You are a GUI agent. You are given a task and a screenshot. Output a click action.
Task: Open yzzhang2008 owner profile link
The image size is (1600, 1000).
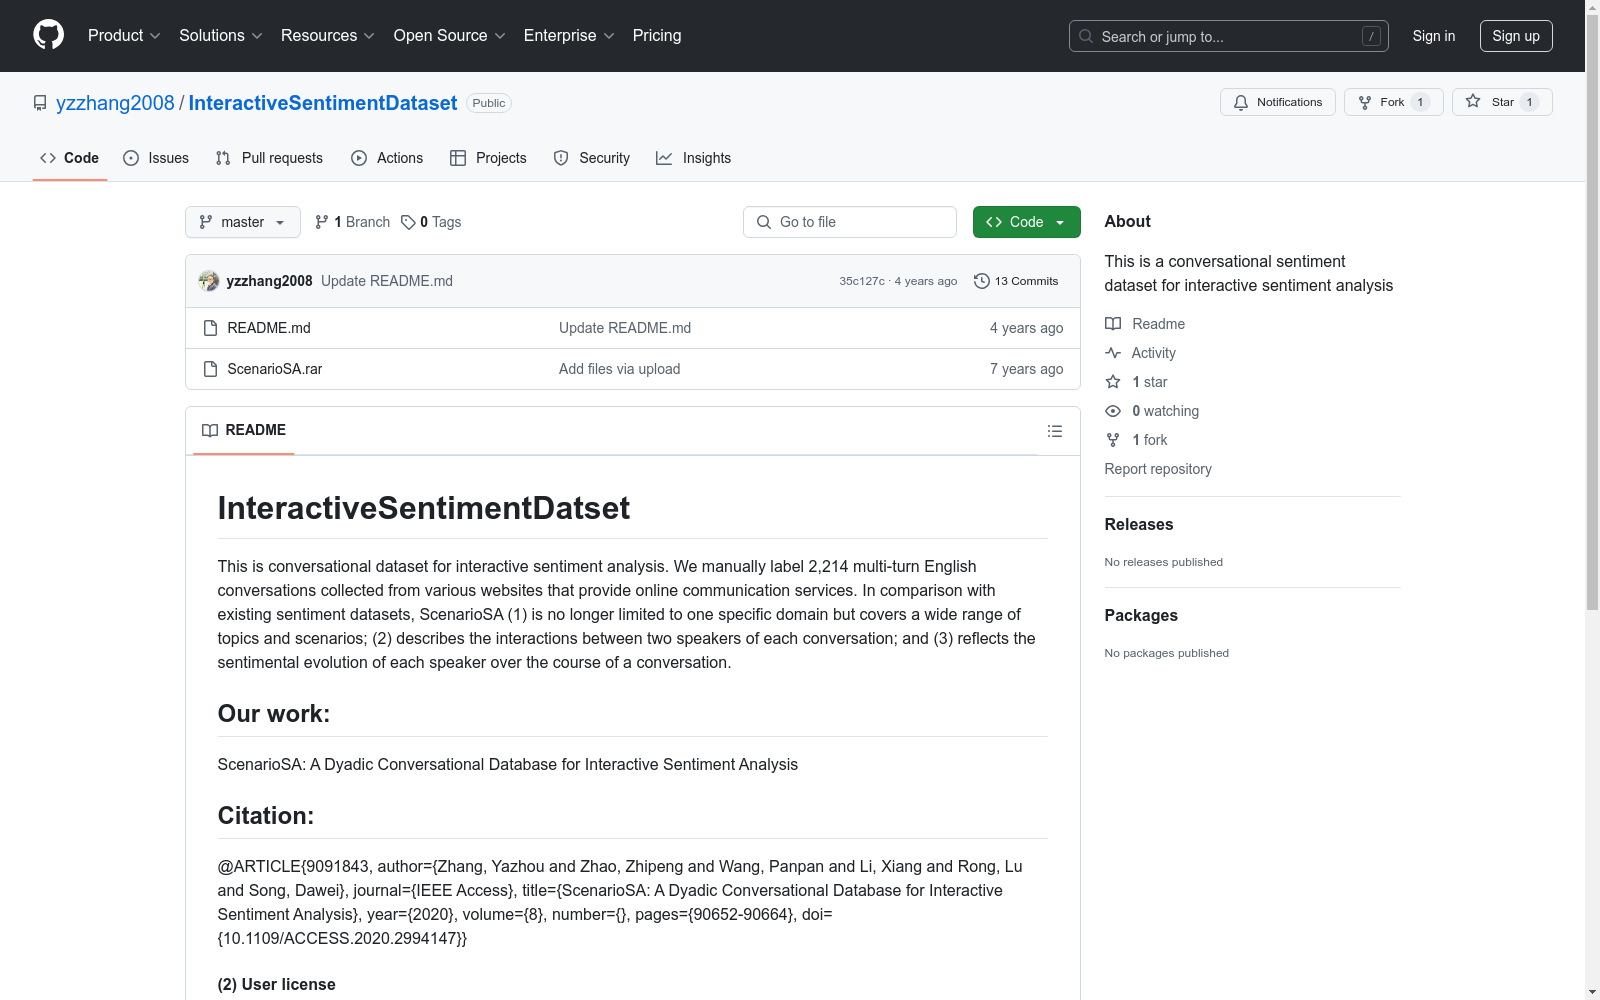[x=115, y=103]
